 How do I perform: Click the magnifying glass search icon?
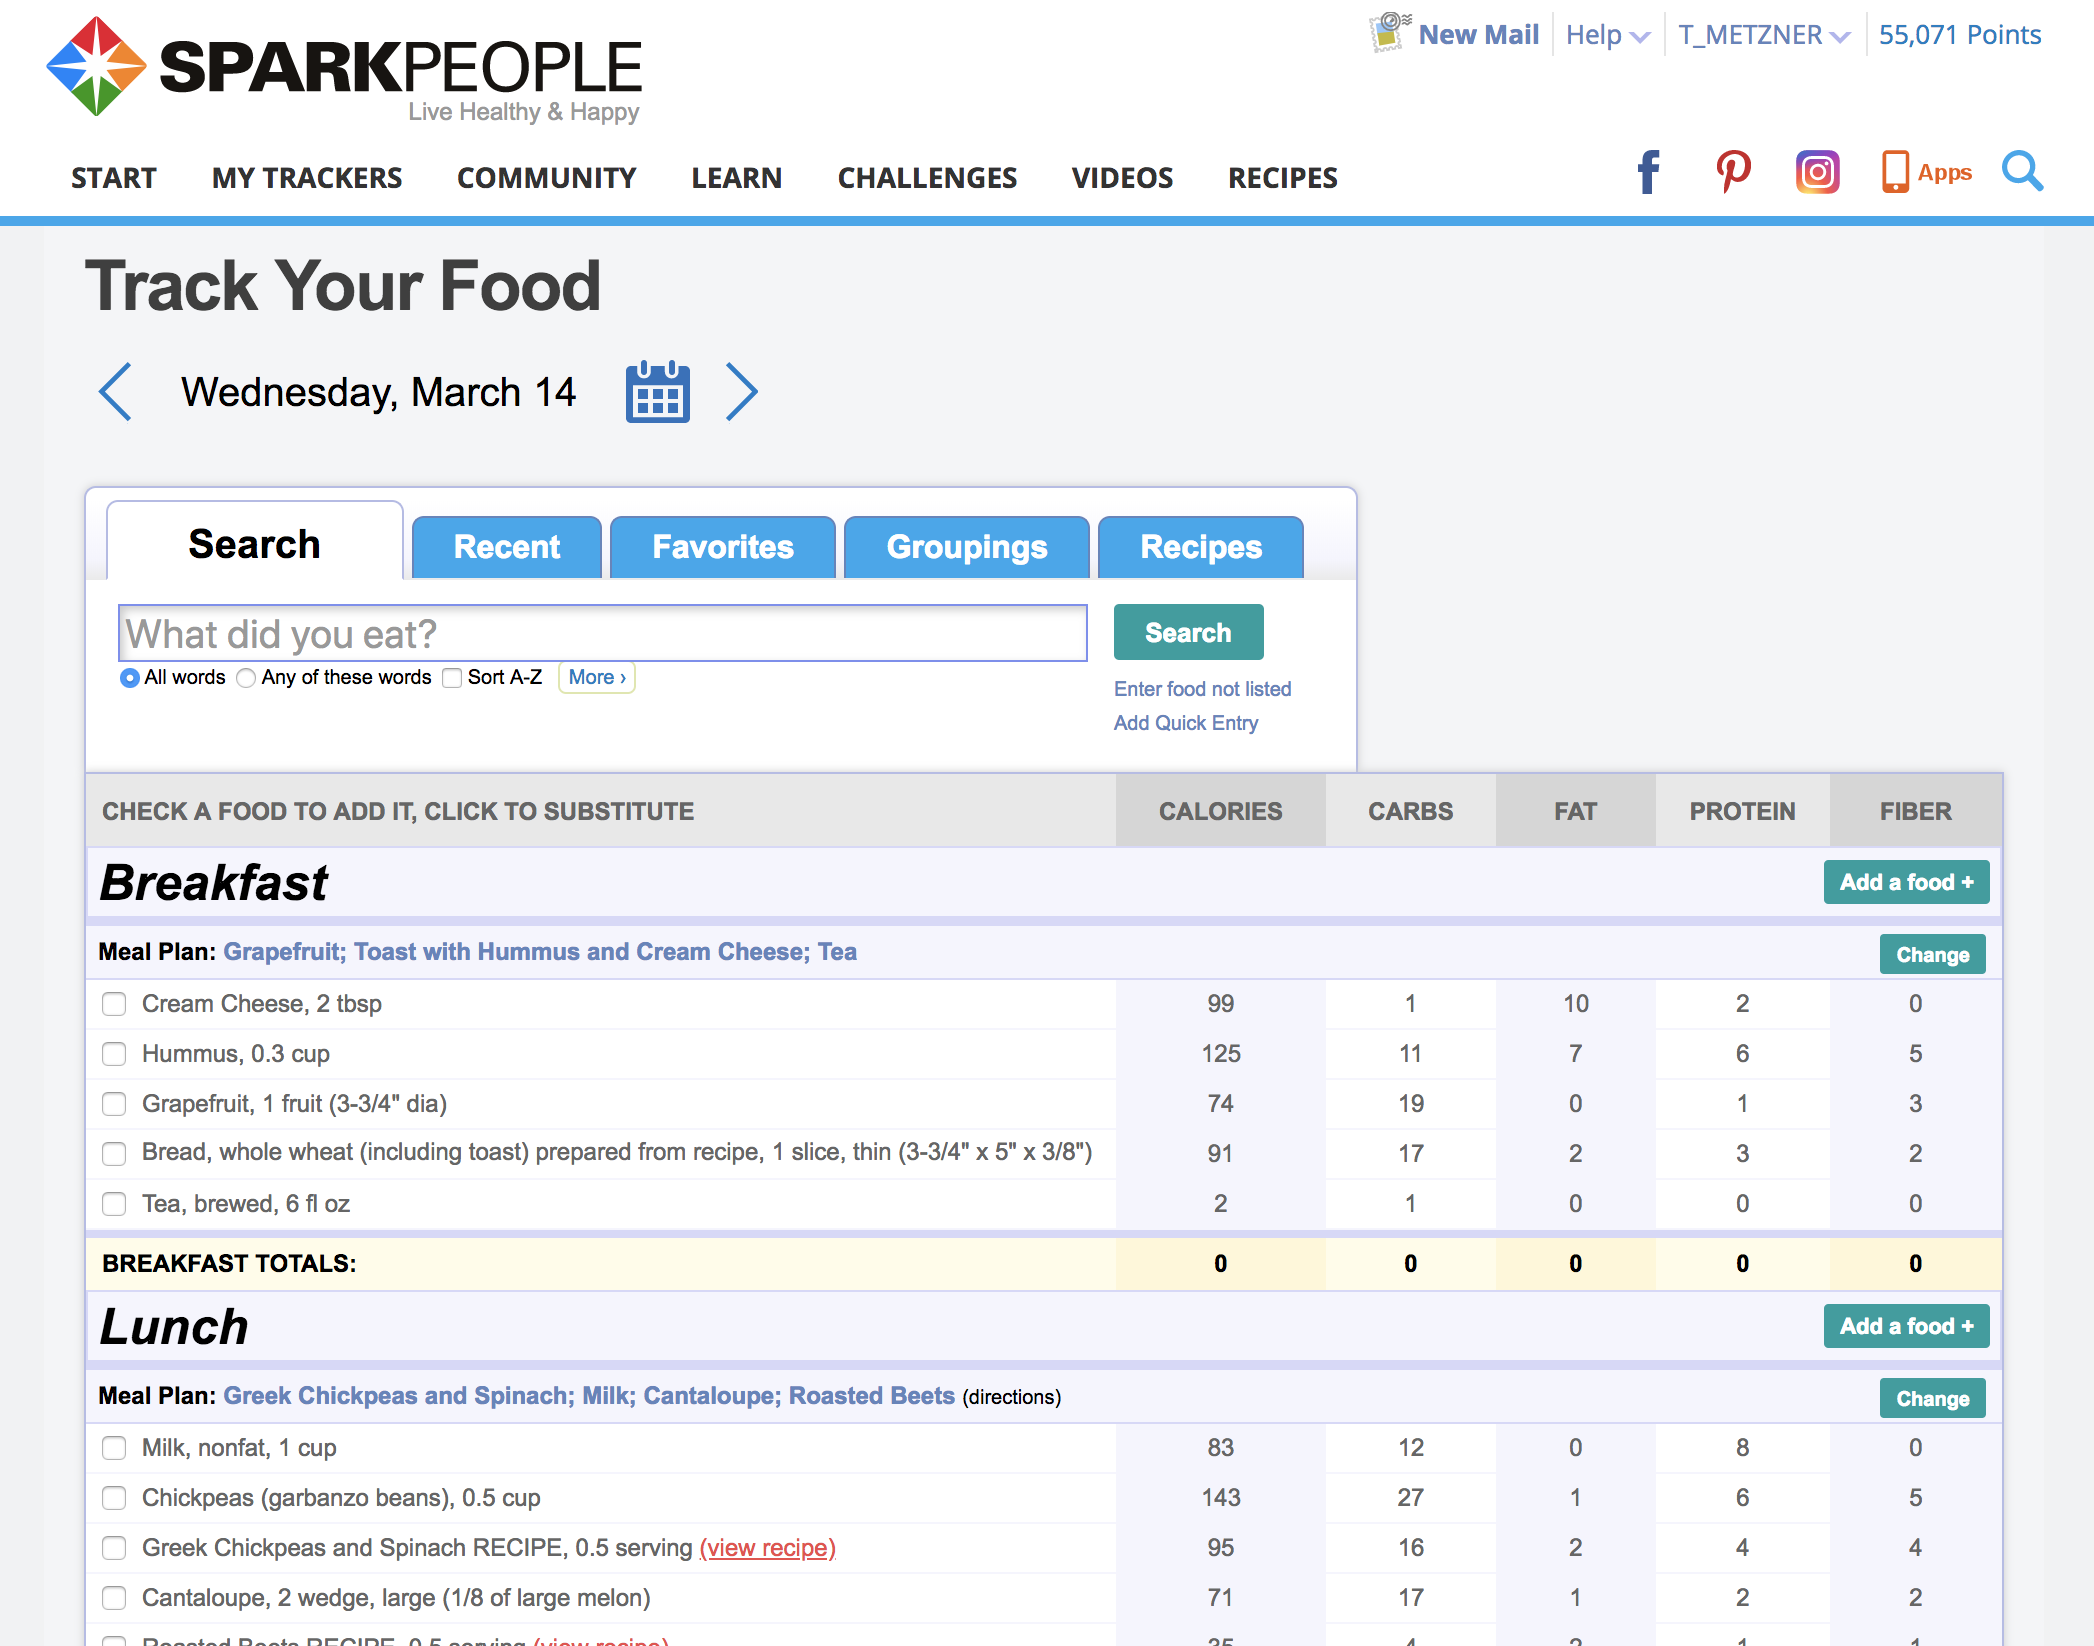pyautogui.click(x=2023, y=173)
